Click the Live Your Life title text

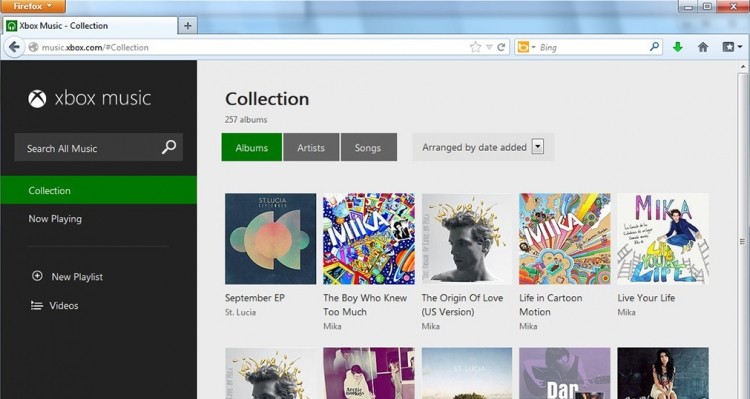pos(646,298)
